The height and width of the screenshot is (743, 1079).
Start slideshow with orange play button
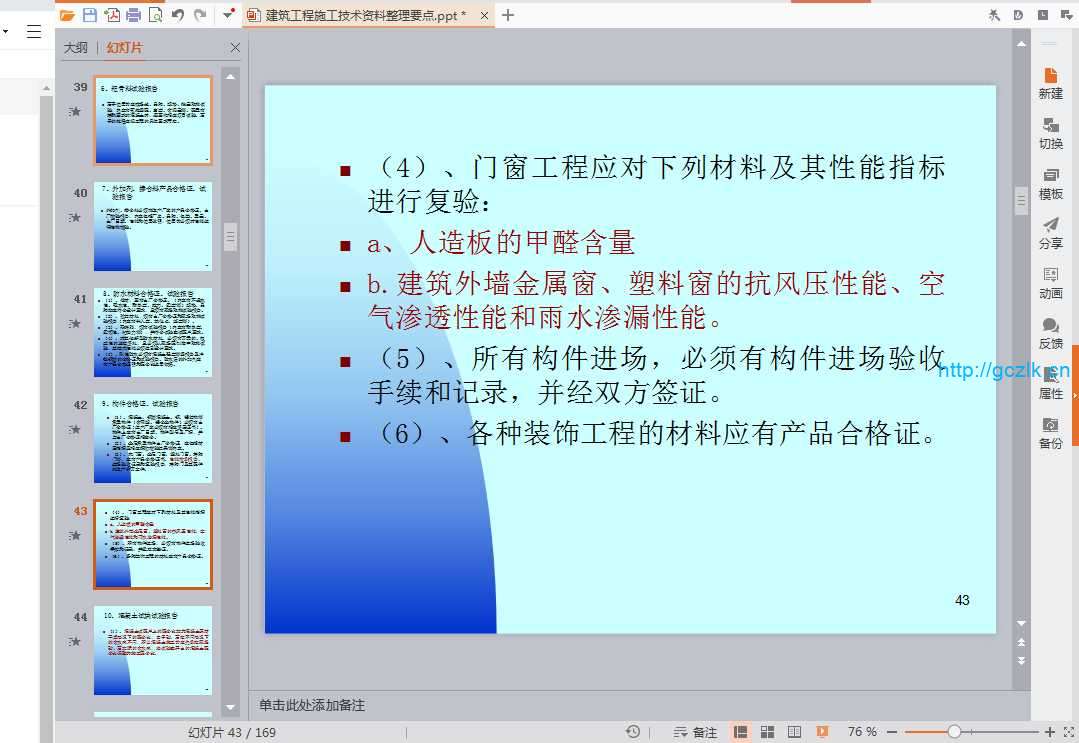(822, 732)
